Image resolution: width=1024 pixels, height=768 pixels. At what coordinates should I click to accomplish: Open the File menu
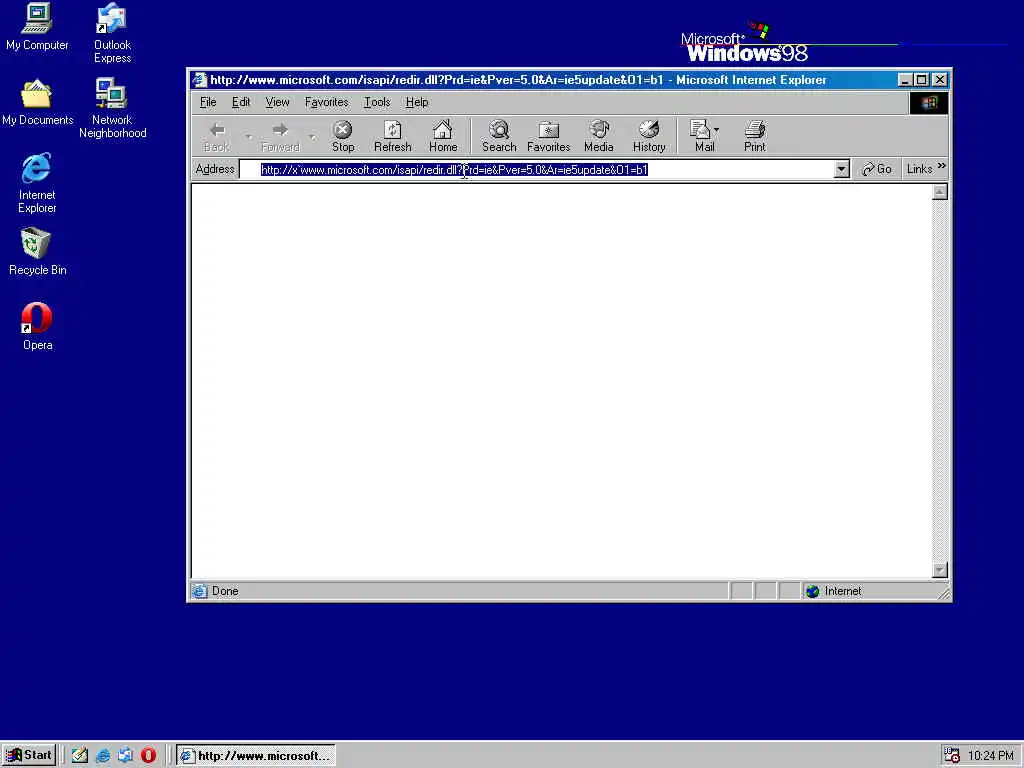[208, 103]
